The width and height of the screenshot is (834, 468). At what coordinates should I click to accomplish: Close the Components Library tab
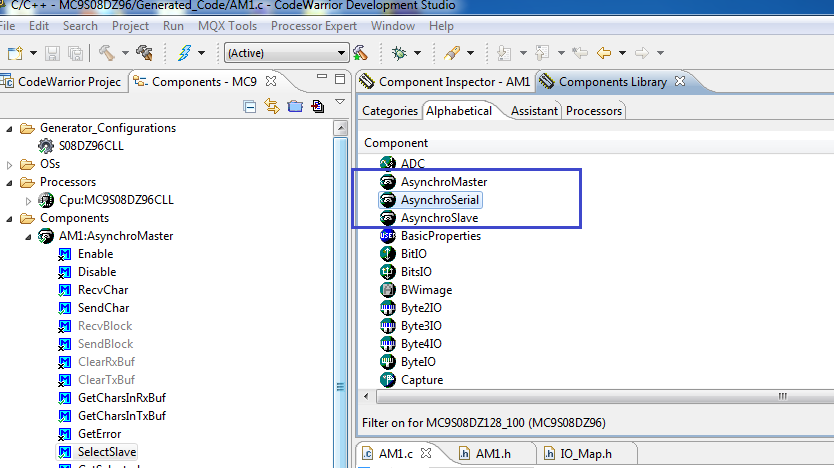(x=680, y=81)
